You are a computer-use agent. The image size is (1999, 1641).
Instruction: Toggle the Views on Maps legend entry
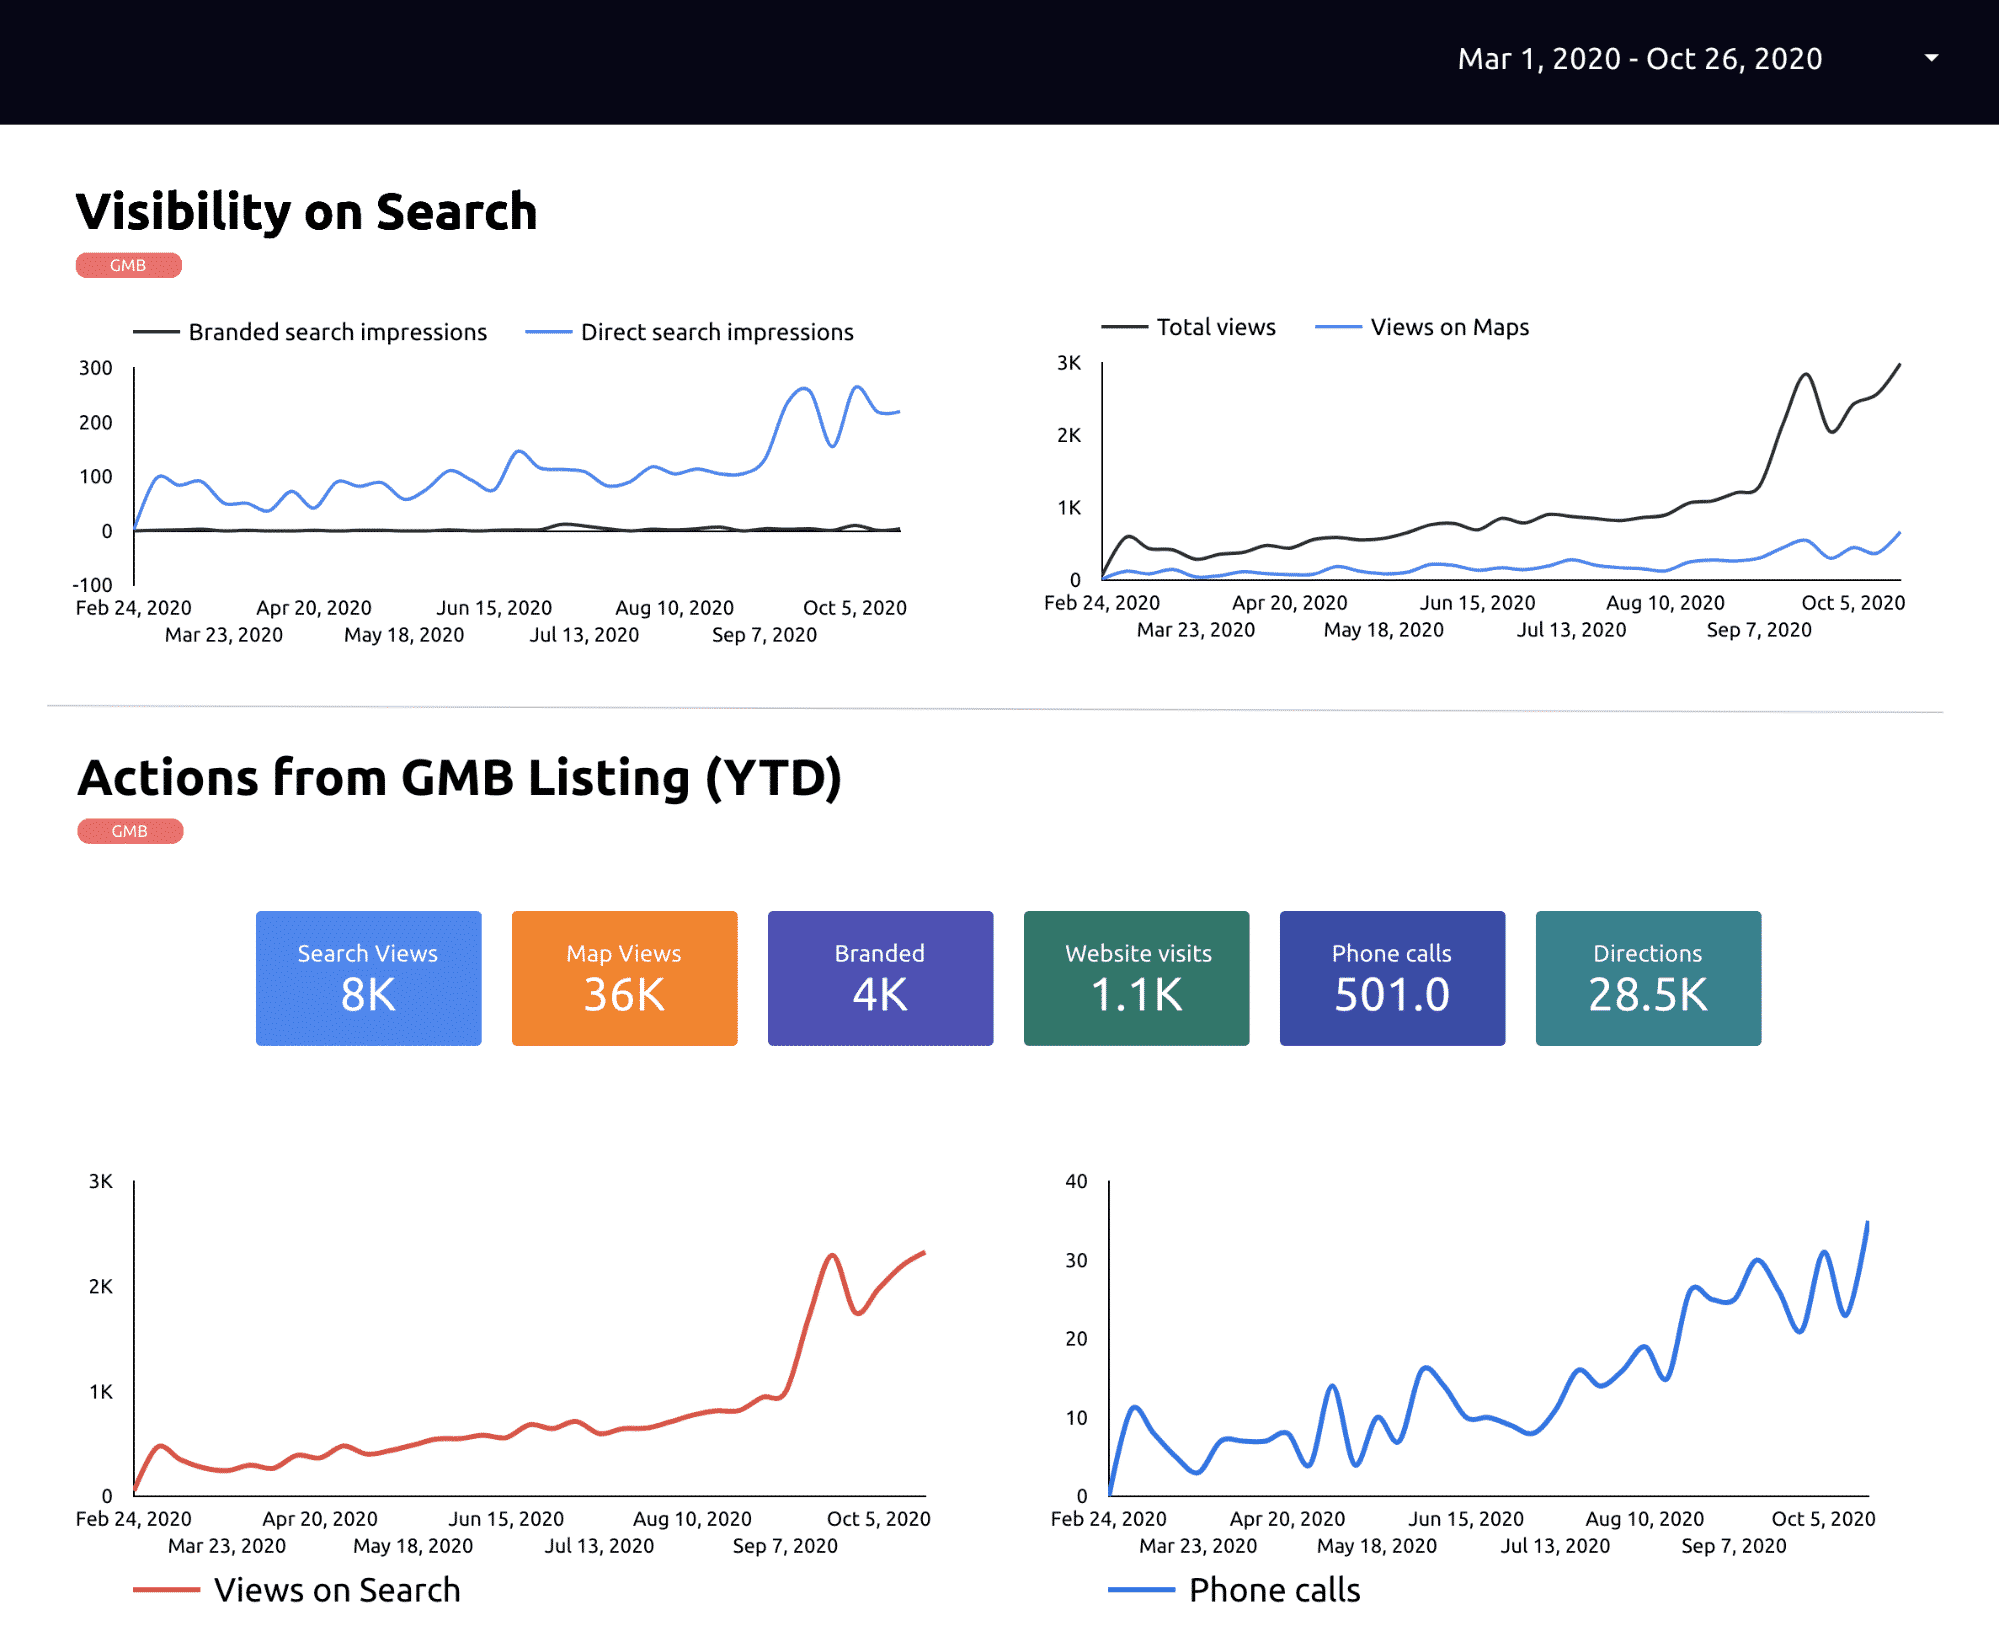1448,327
